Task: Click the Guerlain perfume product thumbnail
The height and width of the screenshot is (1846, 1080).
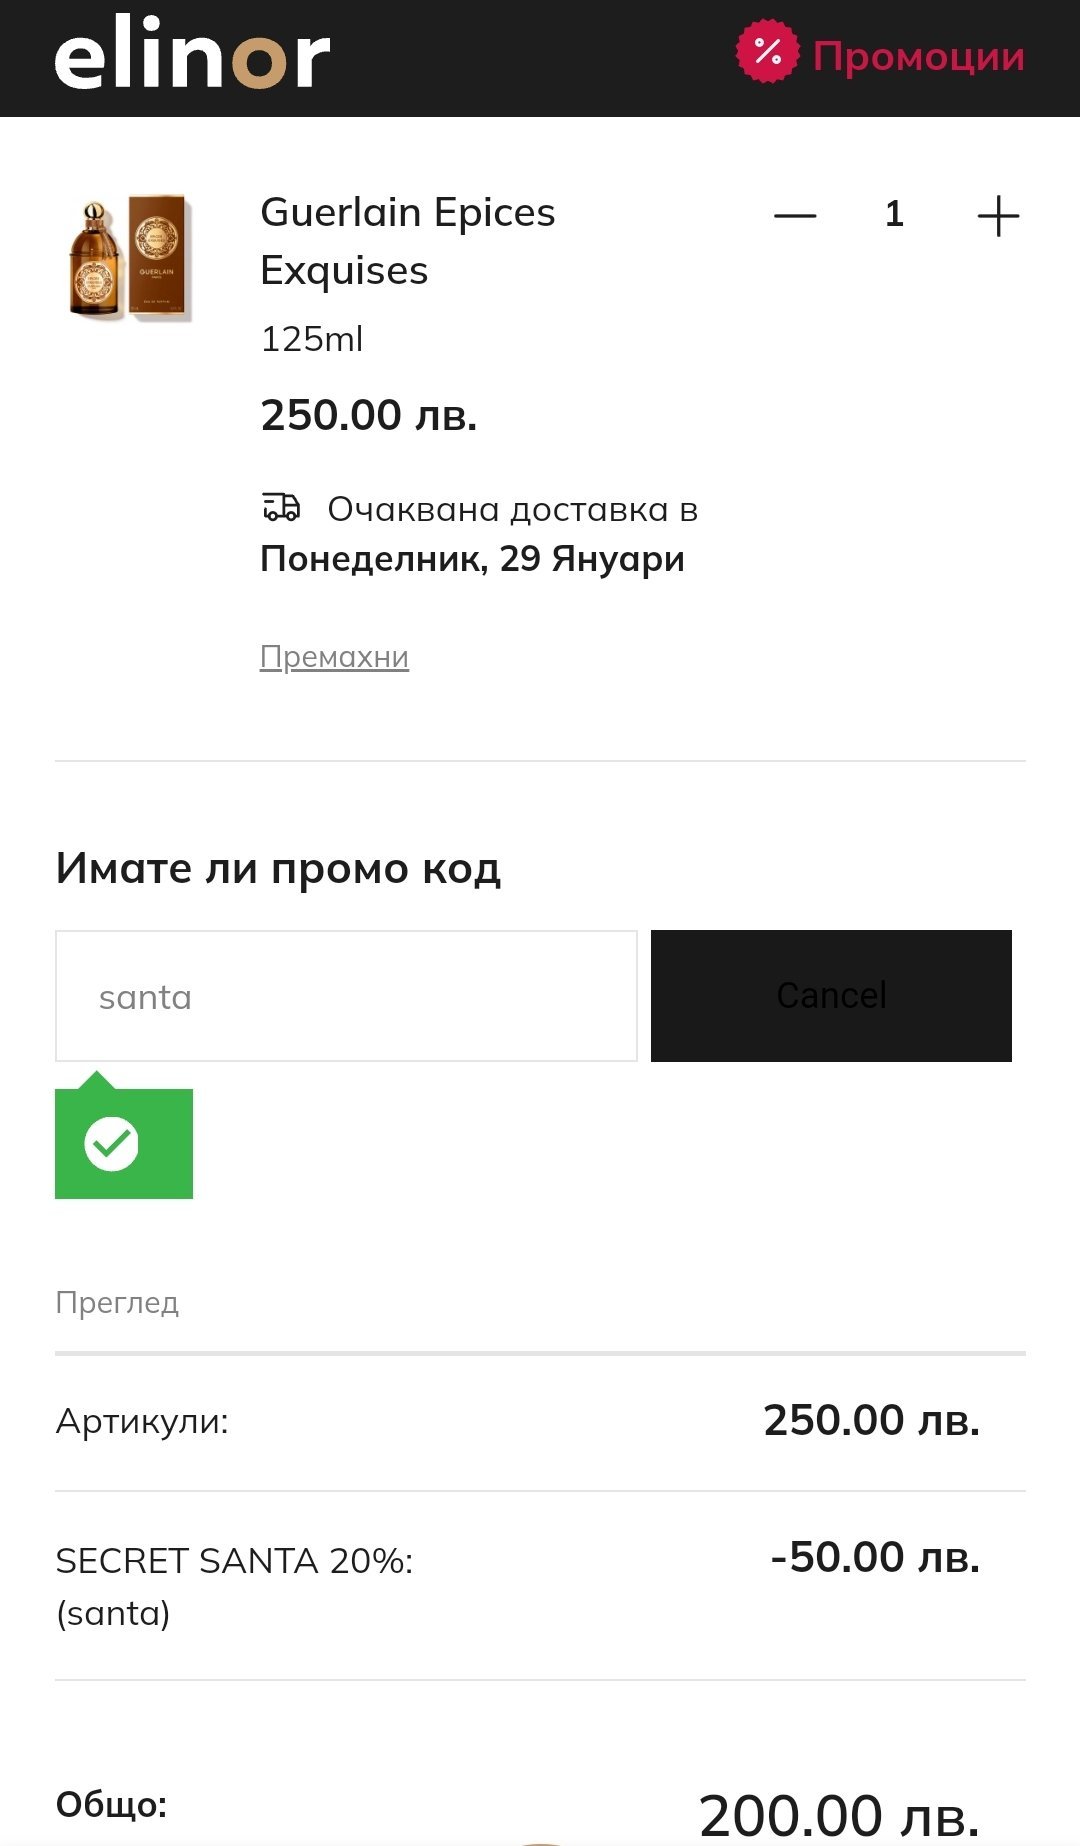Action: coord(129,258)
